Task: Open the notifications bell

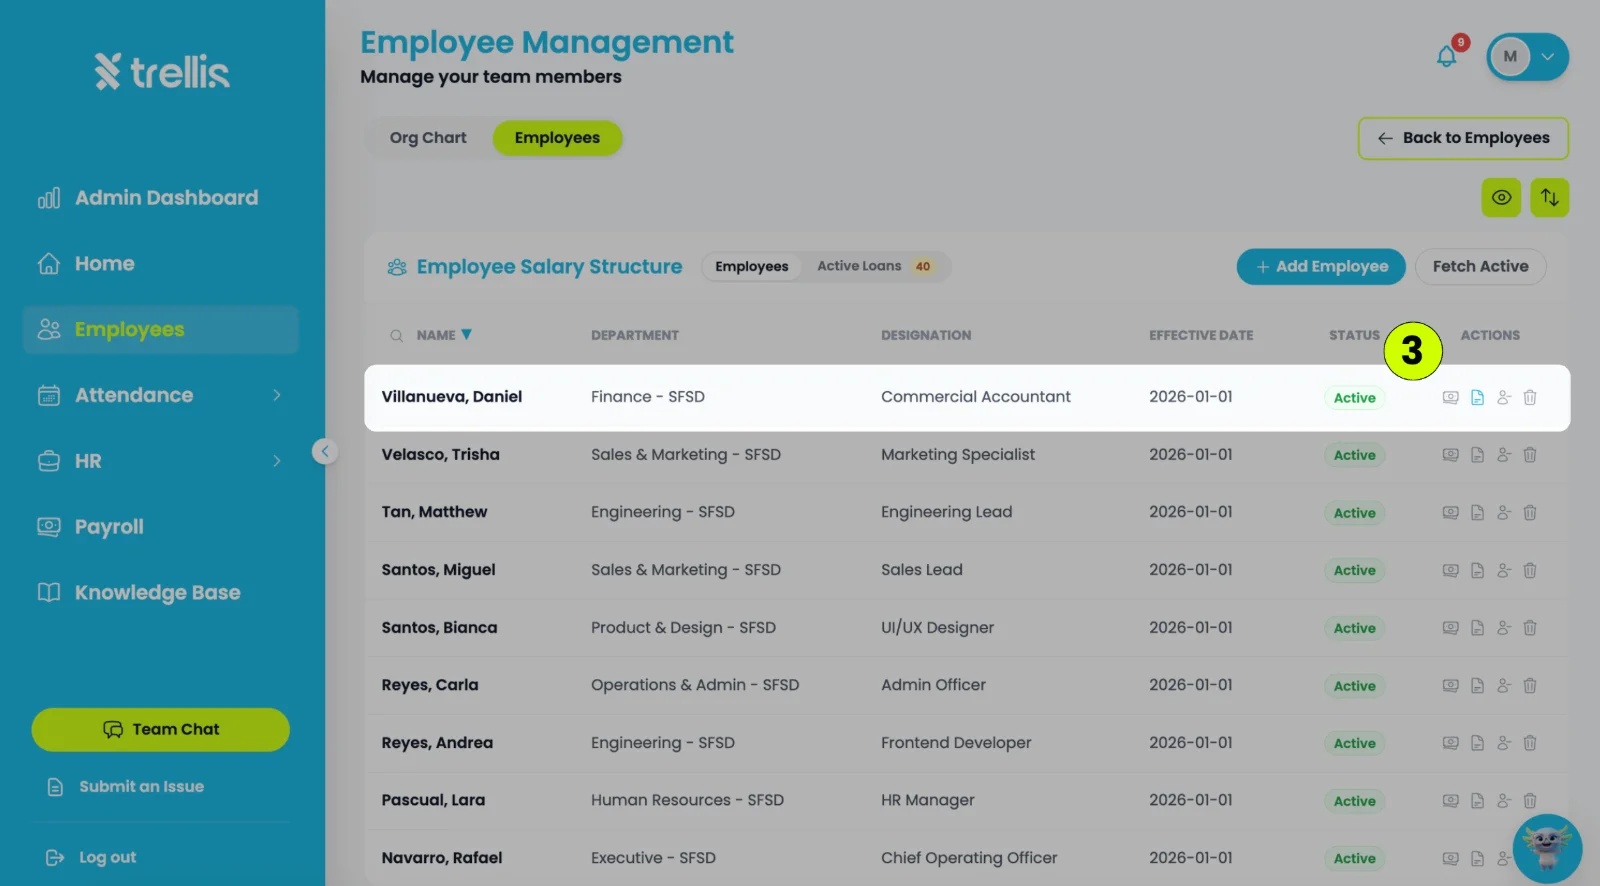Action: (x=1446, y=57)
